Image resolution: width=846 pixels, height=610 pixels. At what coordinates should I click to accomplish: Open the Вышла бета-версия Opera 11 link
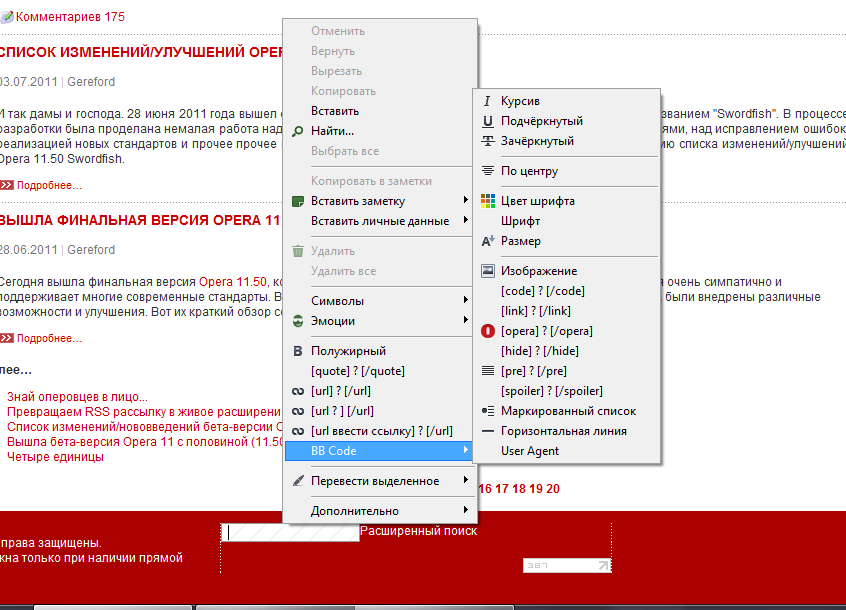145,442
